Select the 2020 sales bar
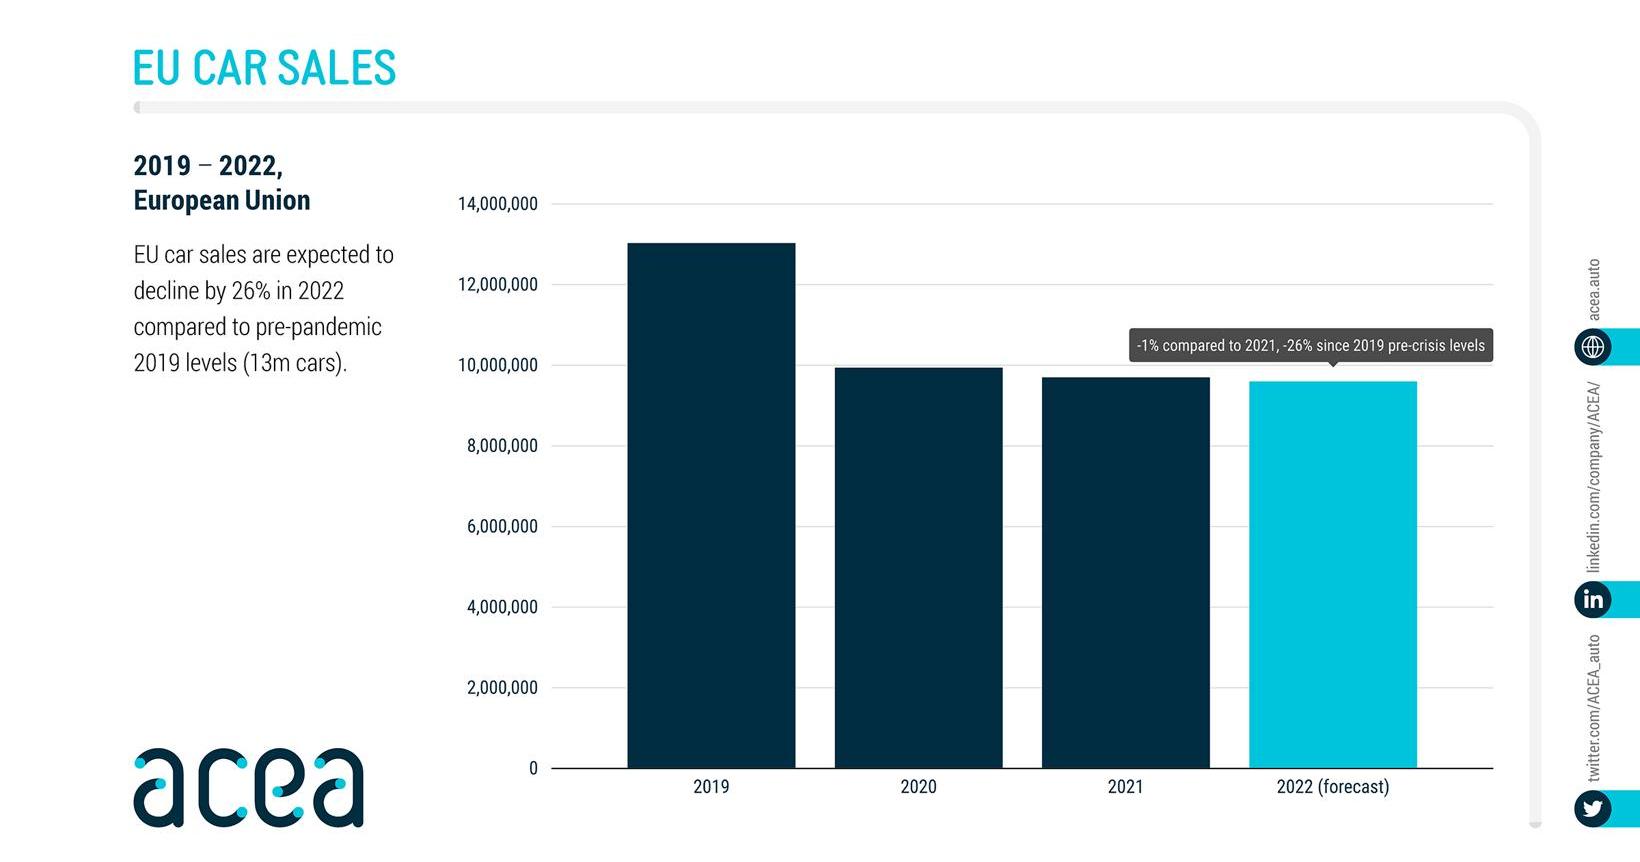Image resolution: width=1640 pixels, height=862 pixels. click(918, 567)
